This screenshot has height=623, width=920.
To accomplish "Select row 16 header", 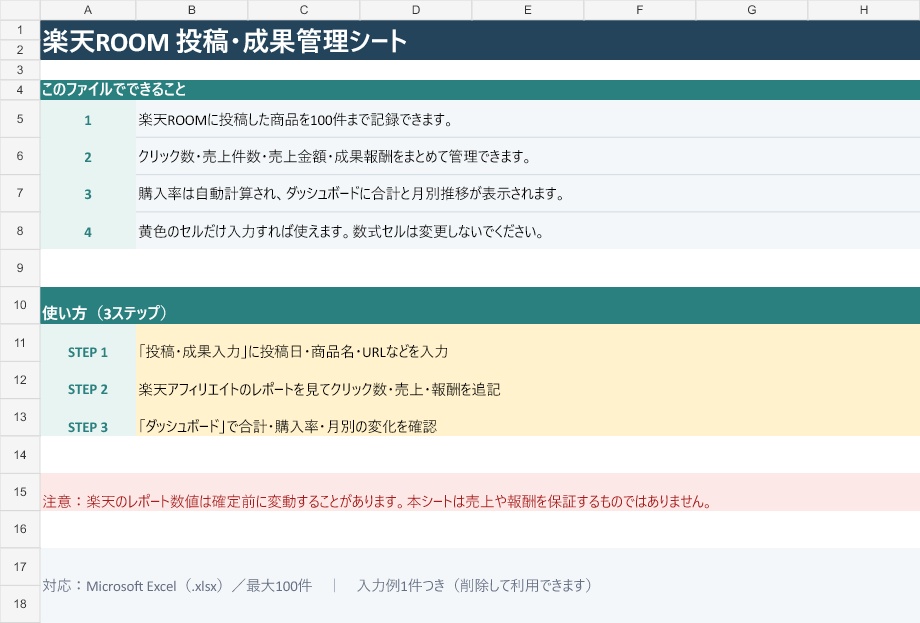I will click(x=20, y=529).
